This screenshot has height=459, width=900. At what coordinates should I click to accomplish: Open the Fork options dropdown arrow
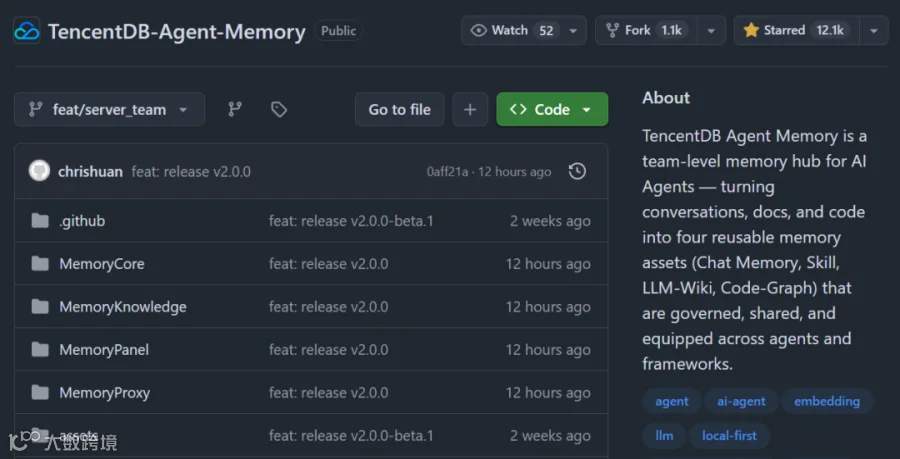click(711, 31)
